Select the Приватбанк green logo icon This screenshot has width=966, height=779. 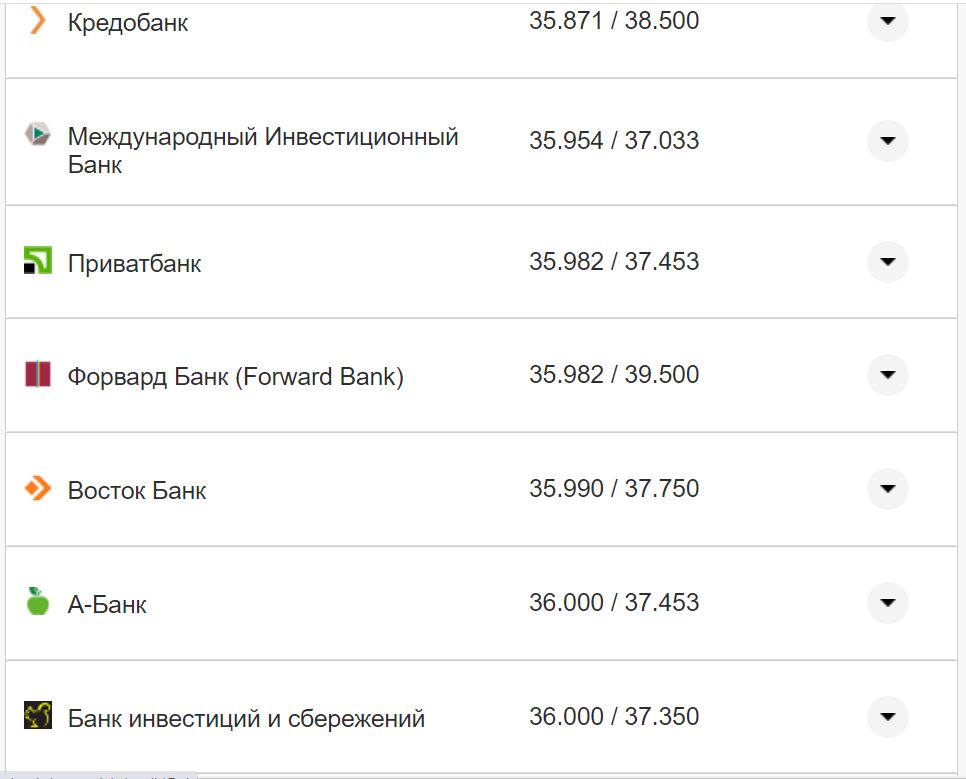pyautogui.click(x=37, y=260)
